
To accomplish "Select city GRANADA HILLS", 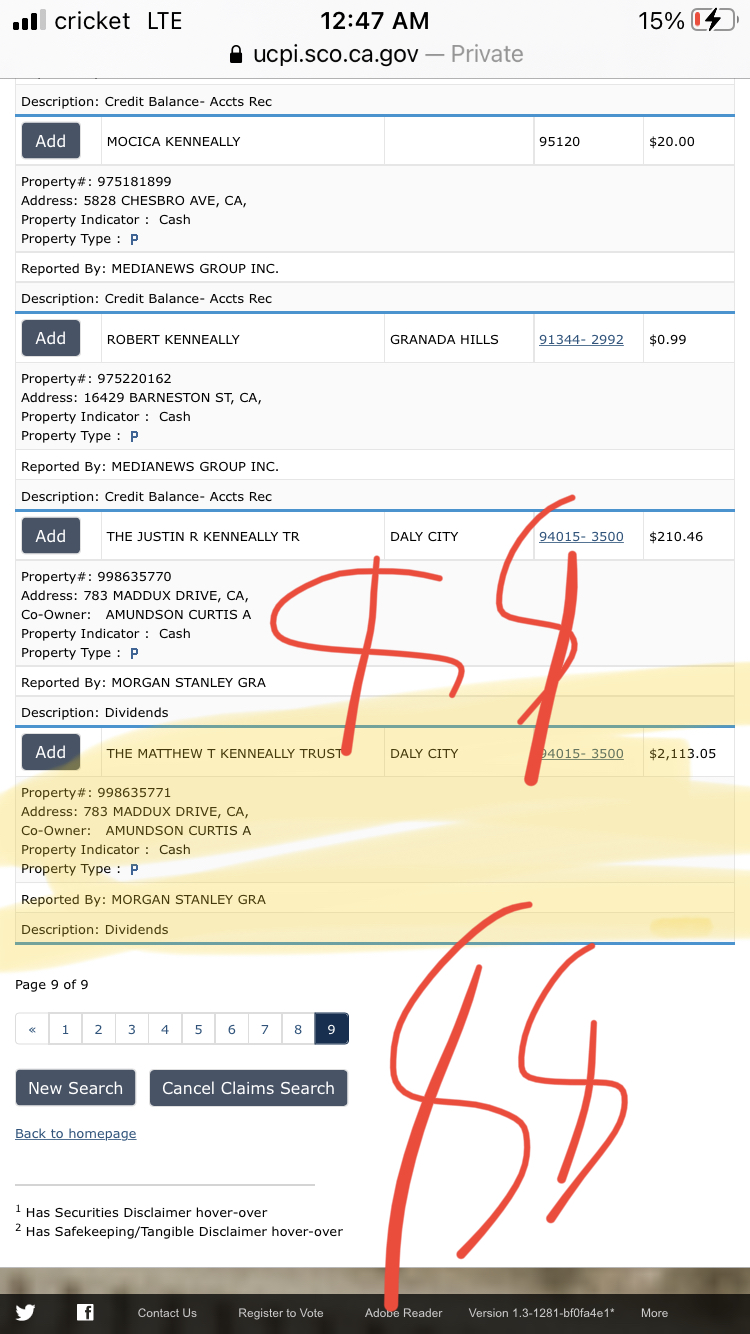I will (x=444, y=339).
